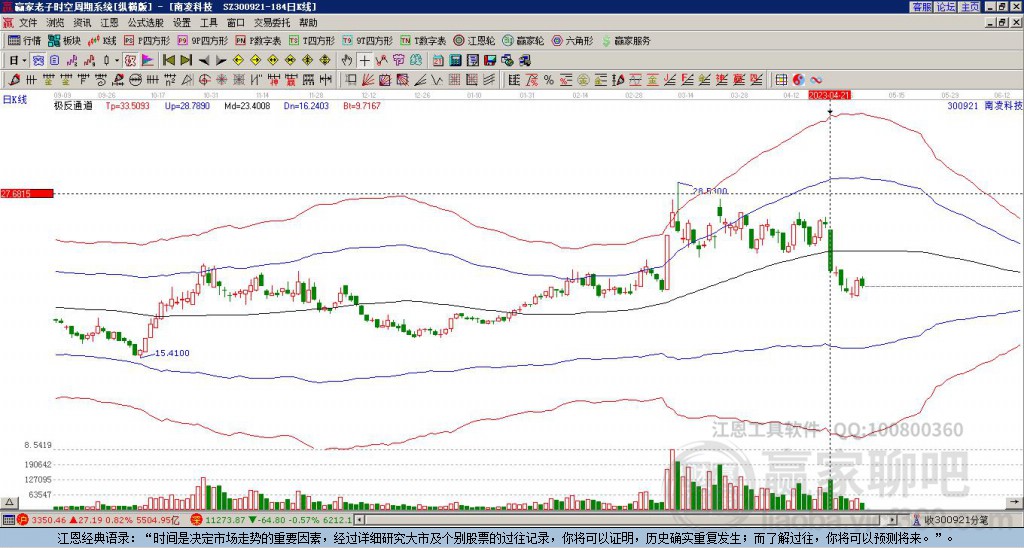Open the calculator icon in toolbar

[455, 61]
